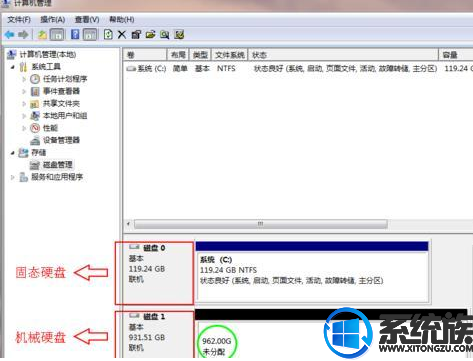This screenshot has height=361, width=473.
Task: Click the Properties toolbar icon
Action: [x=136, y=34]
